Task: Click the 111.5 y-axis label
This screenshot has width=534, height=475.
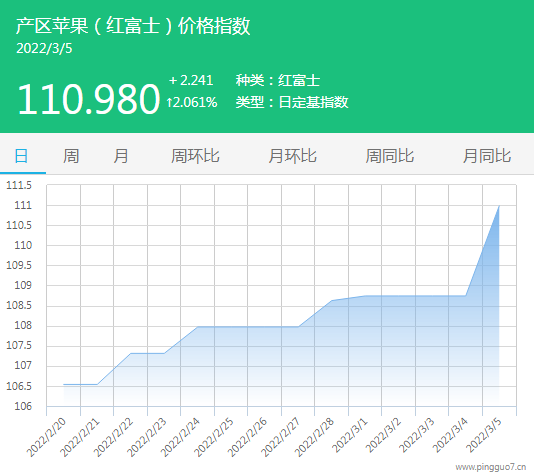Action: tap(19, 185)
